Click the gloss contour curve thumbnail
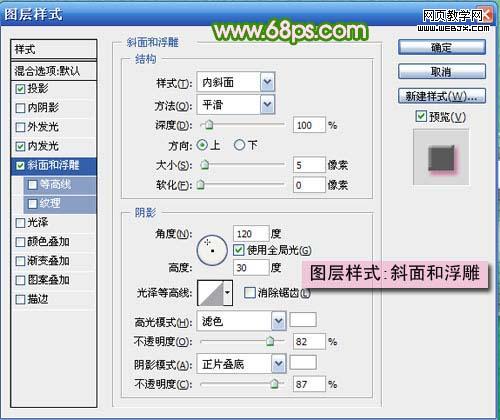Viewport: 500px width, 420px height. pos(210,293)
